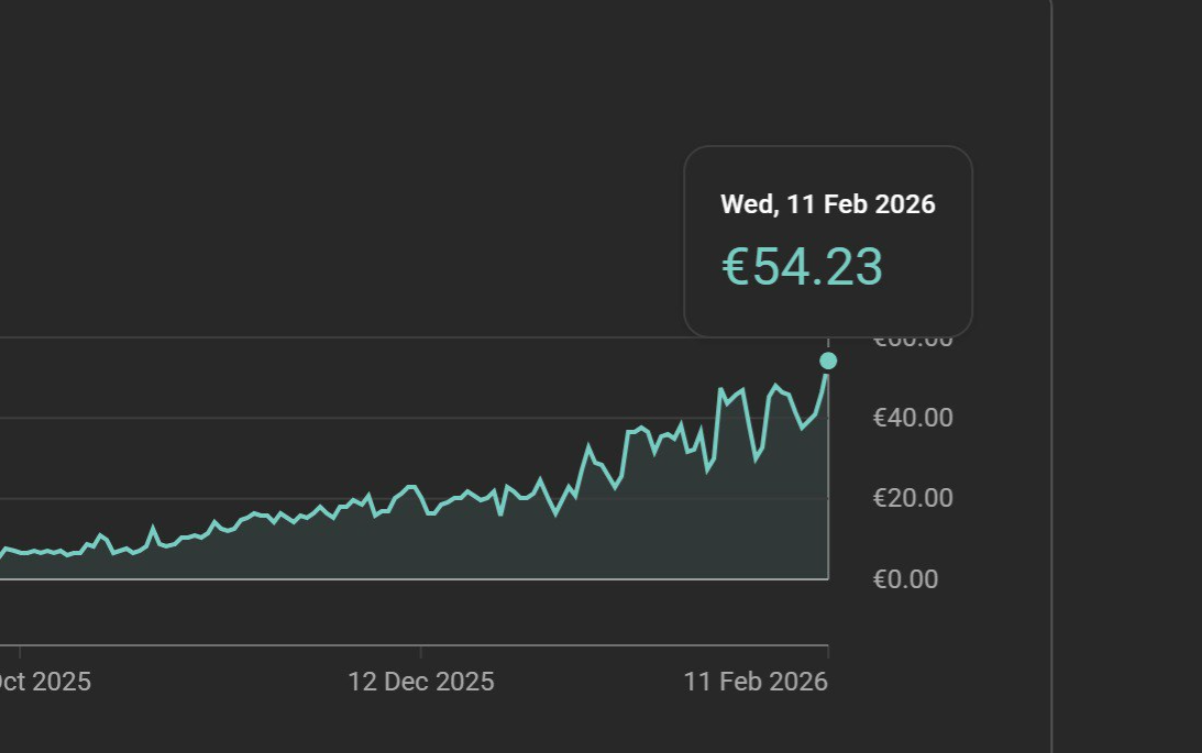
Task: Click the tick mark above 12 Dec 2025
Action: [x=421, y=651]
